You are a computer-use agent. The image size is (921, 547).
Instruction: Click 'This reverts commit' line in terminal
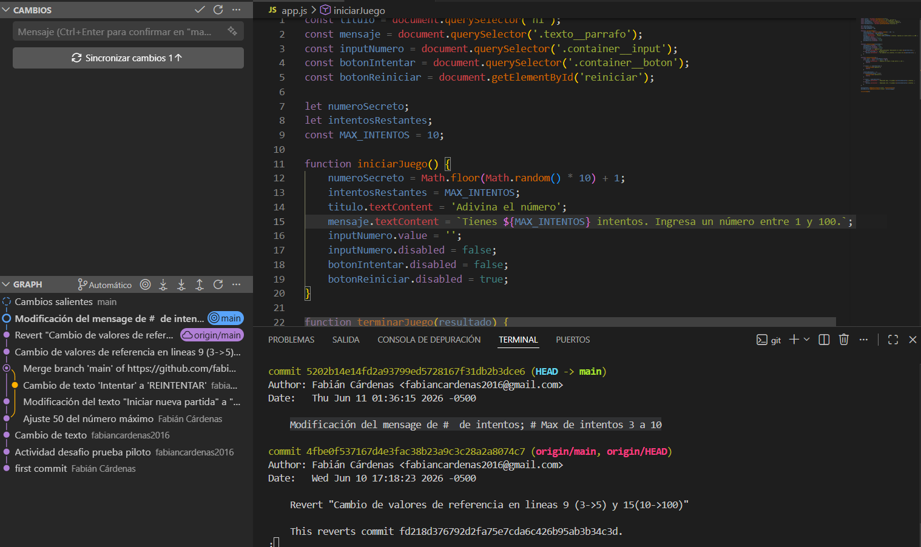(x=456, y=531)
